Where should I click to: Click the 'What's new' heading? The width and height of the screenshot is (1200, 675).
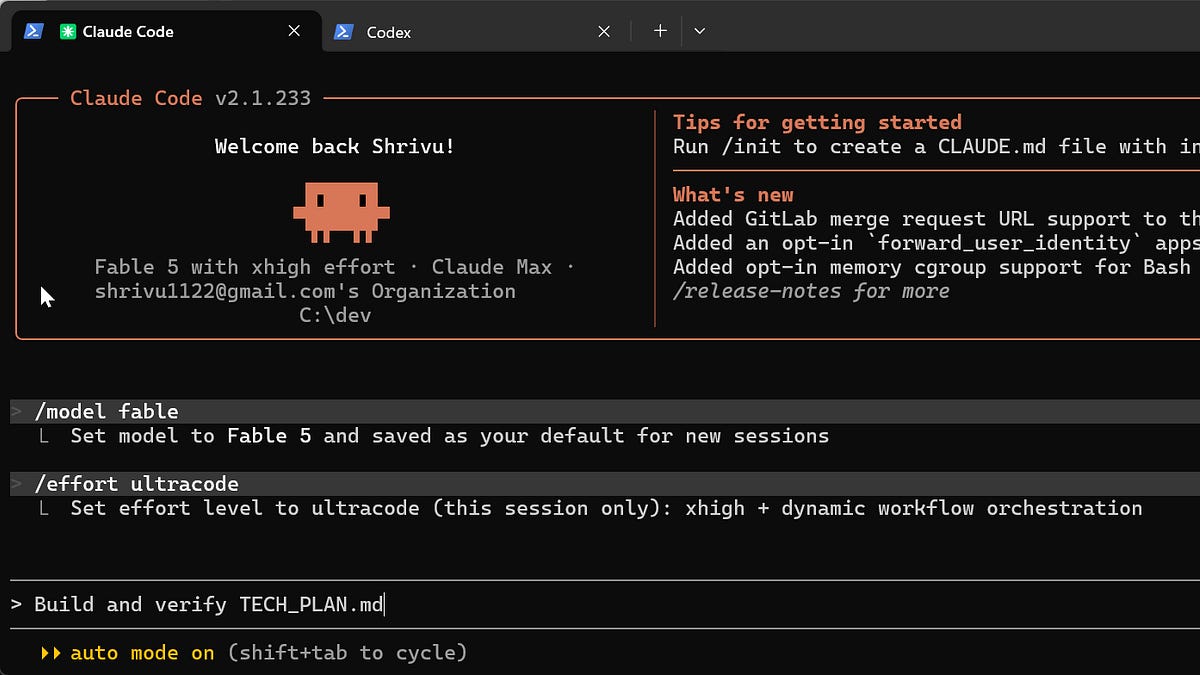coord(733,194)
